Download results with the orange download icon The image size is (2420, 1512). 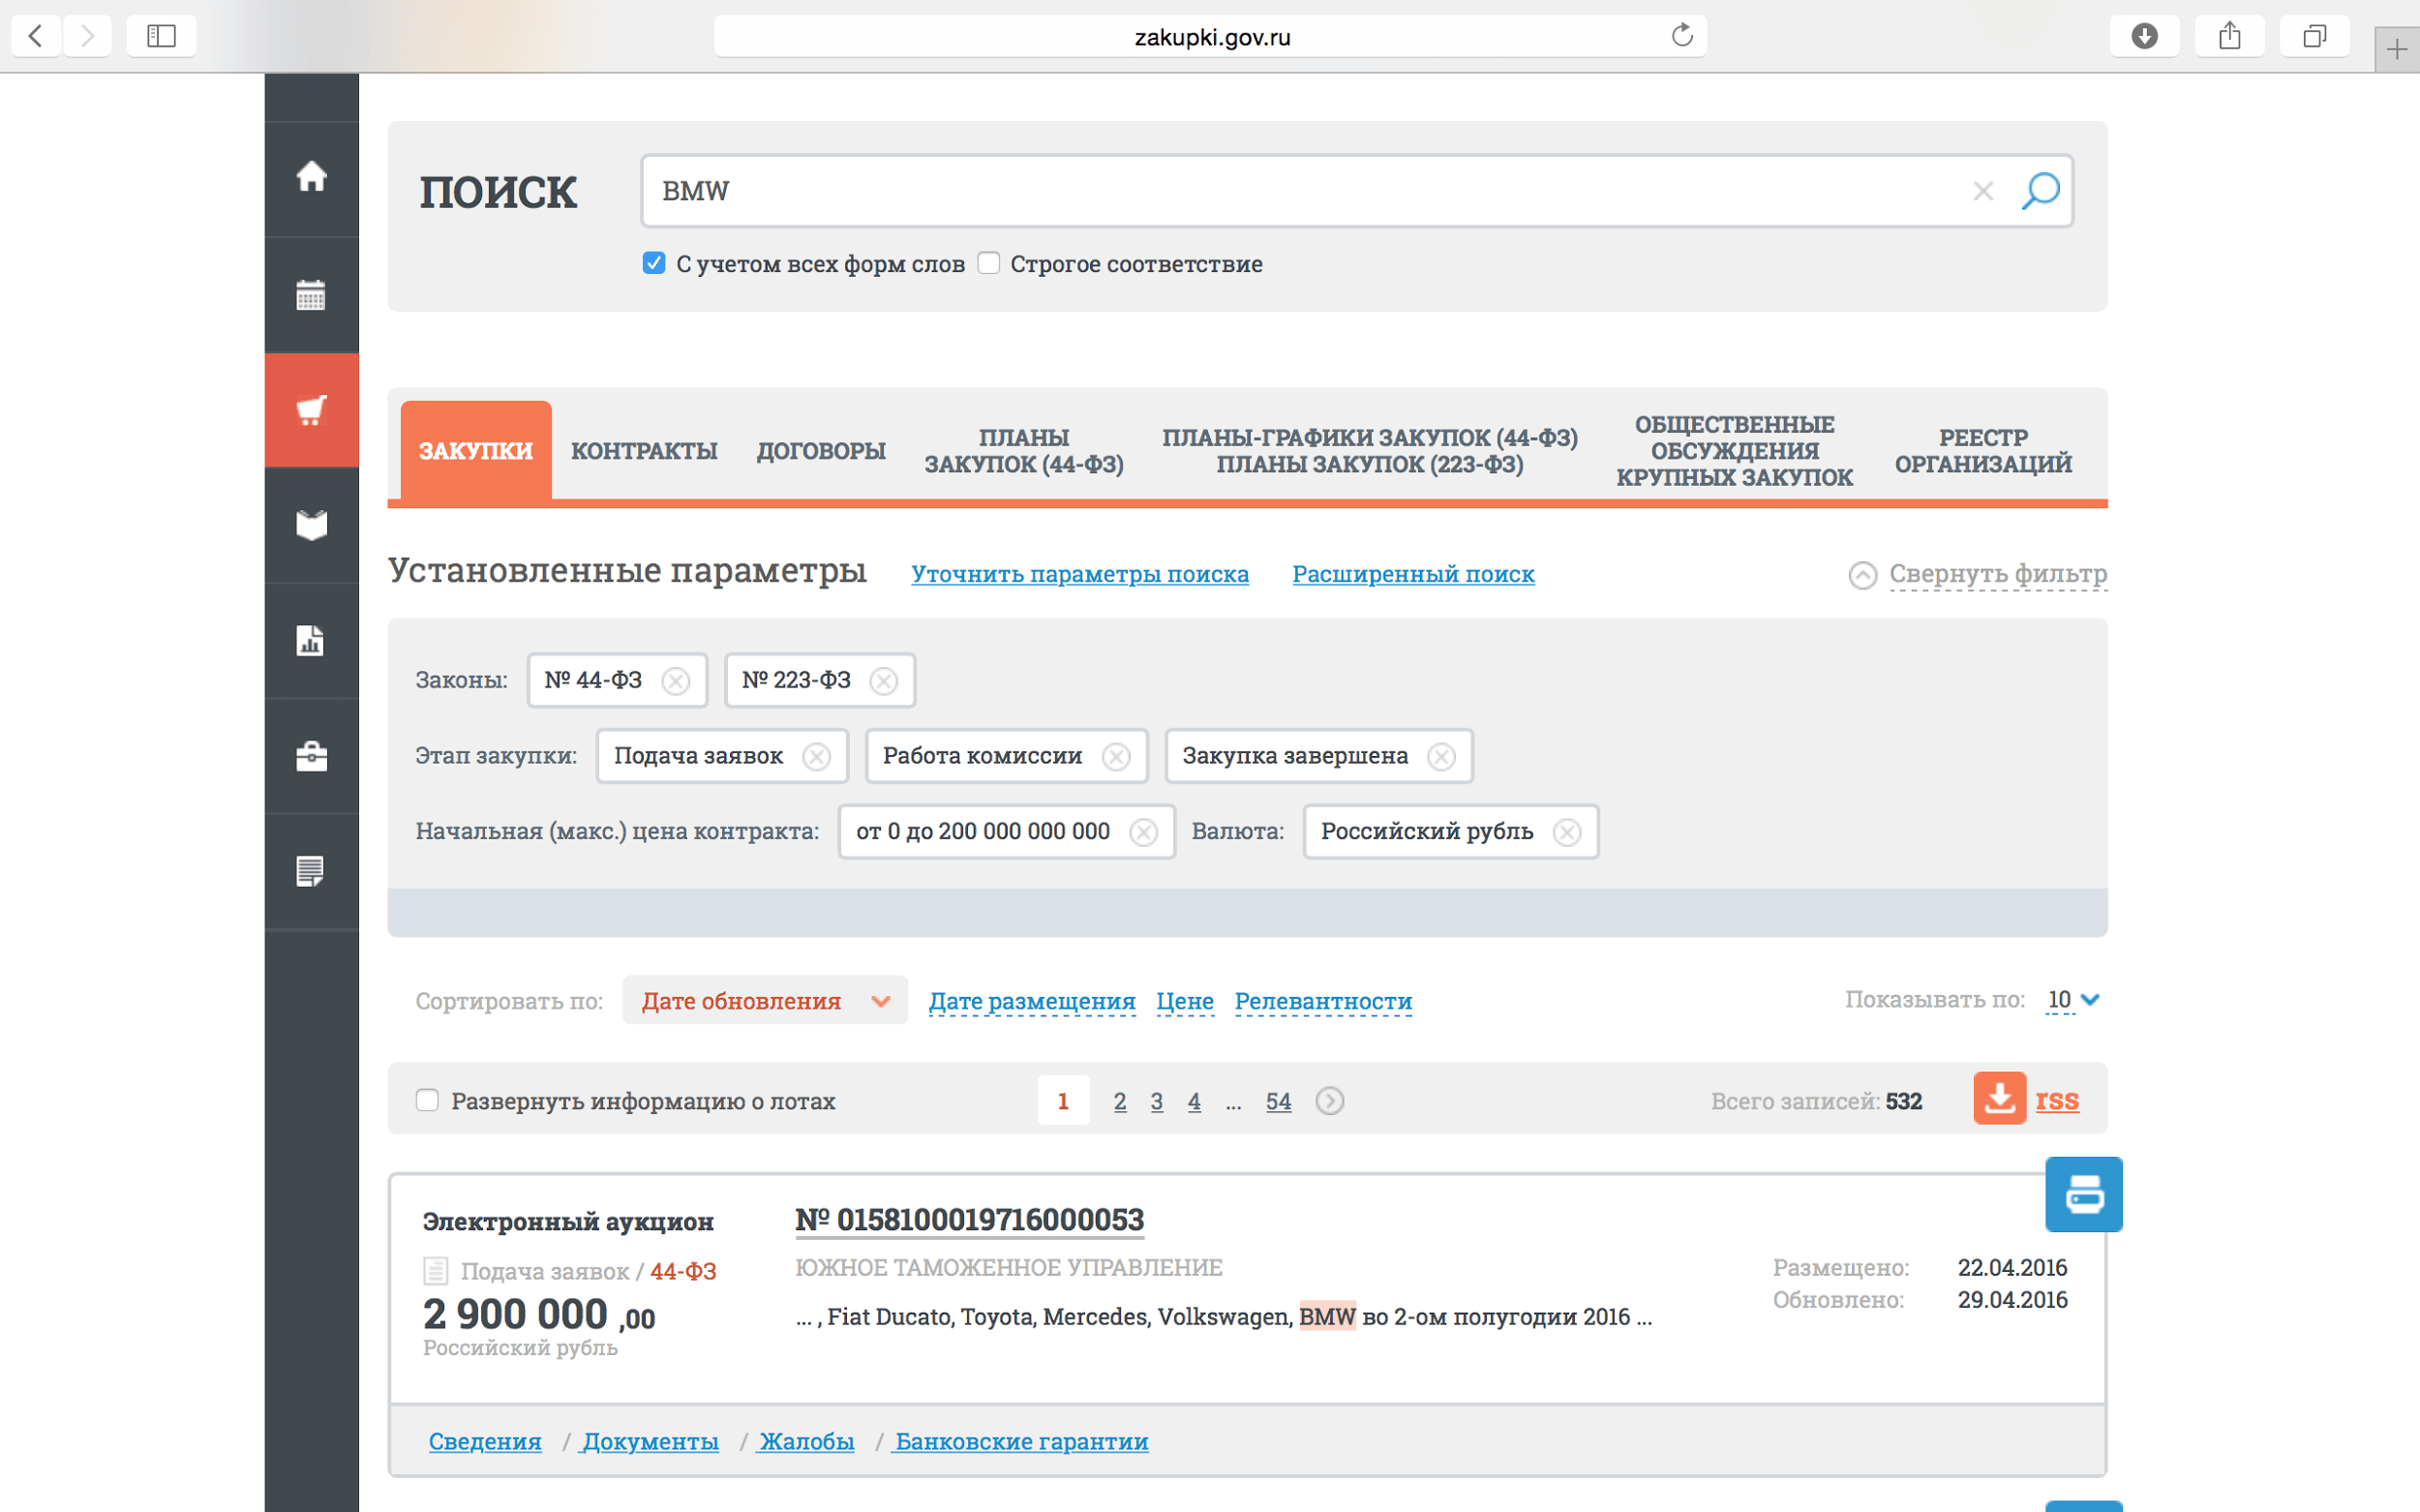pyautogui.click(x=1999, y=1098)
